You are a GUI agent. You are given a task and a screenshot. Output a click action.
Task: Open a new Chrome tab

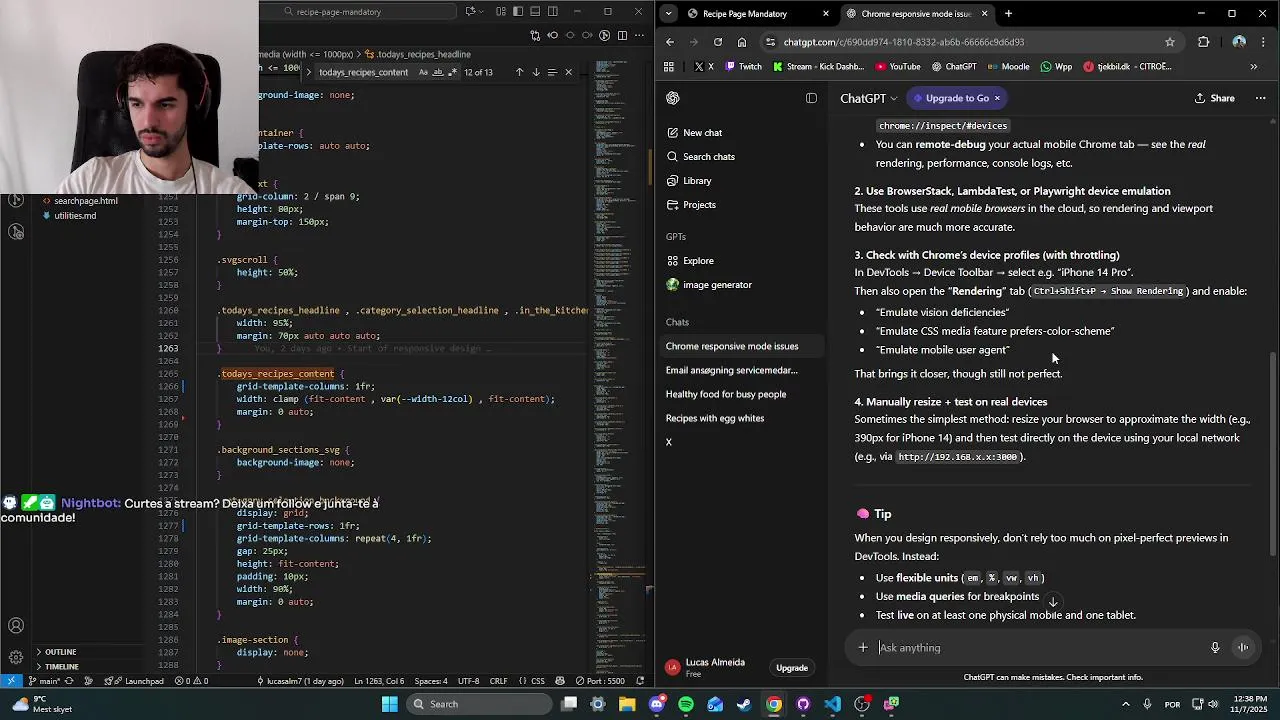(x=1008, y=14)
